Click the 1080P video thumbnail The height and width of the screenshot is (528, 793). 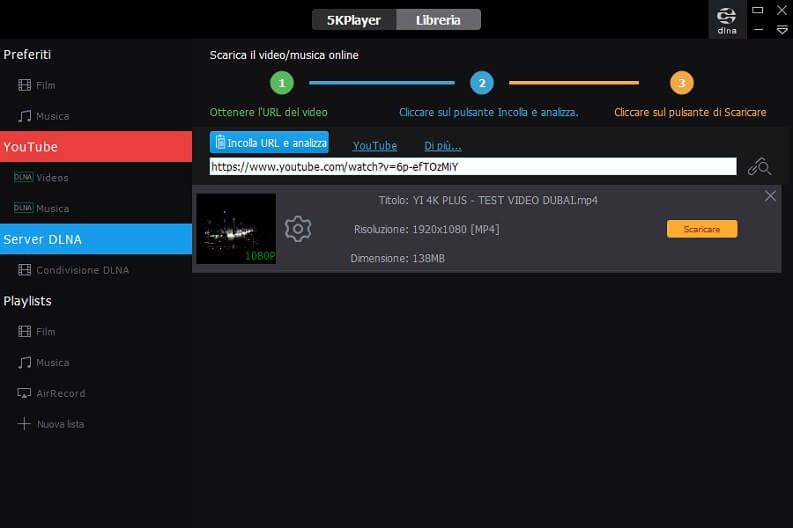(236, 229)
